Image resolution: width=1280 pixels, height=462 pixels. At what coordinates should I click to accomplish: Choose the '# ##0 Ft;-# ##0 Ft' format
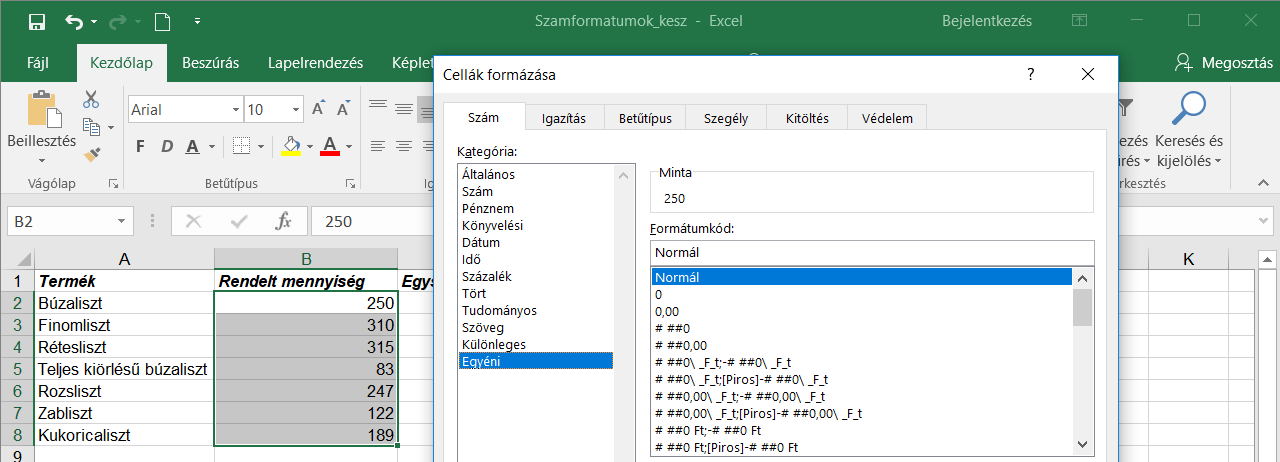862,430
